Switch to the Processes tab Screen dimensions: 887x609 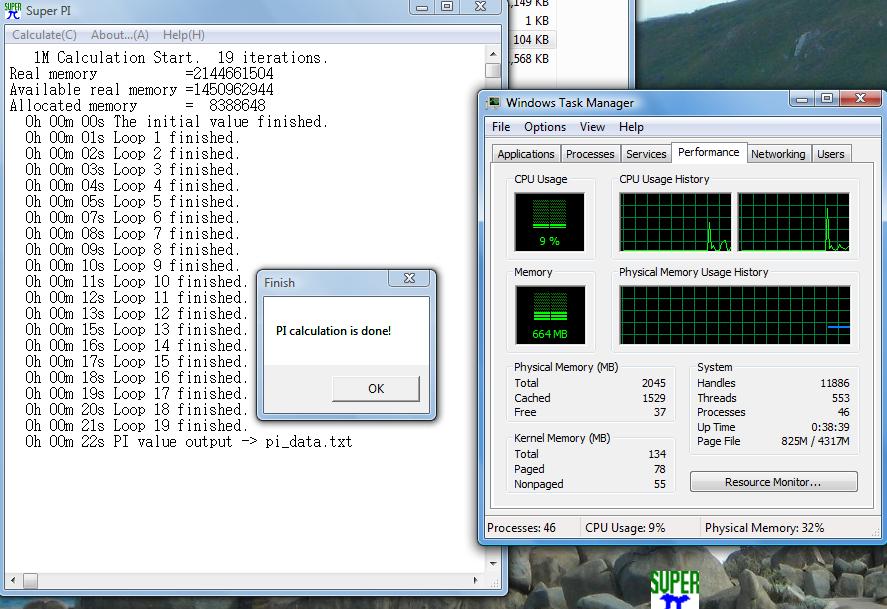pos(590,154)
